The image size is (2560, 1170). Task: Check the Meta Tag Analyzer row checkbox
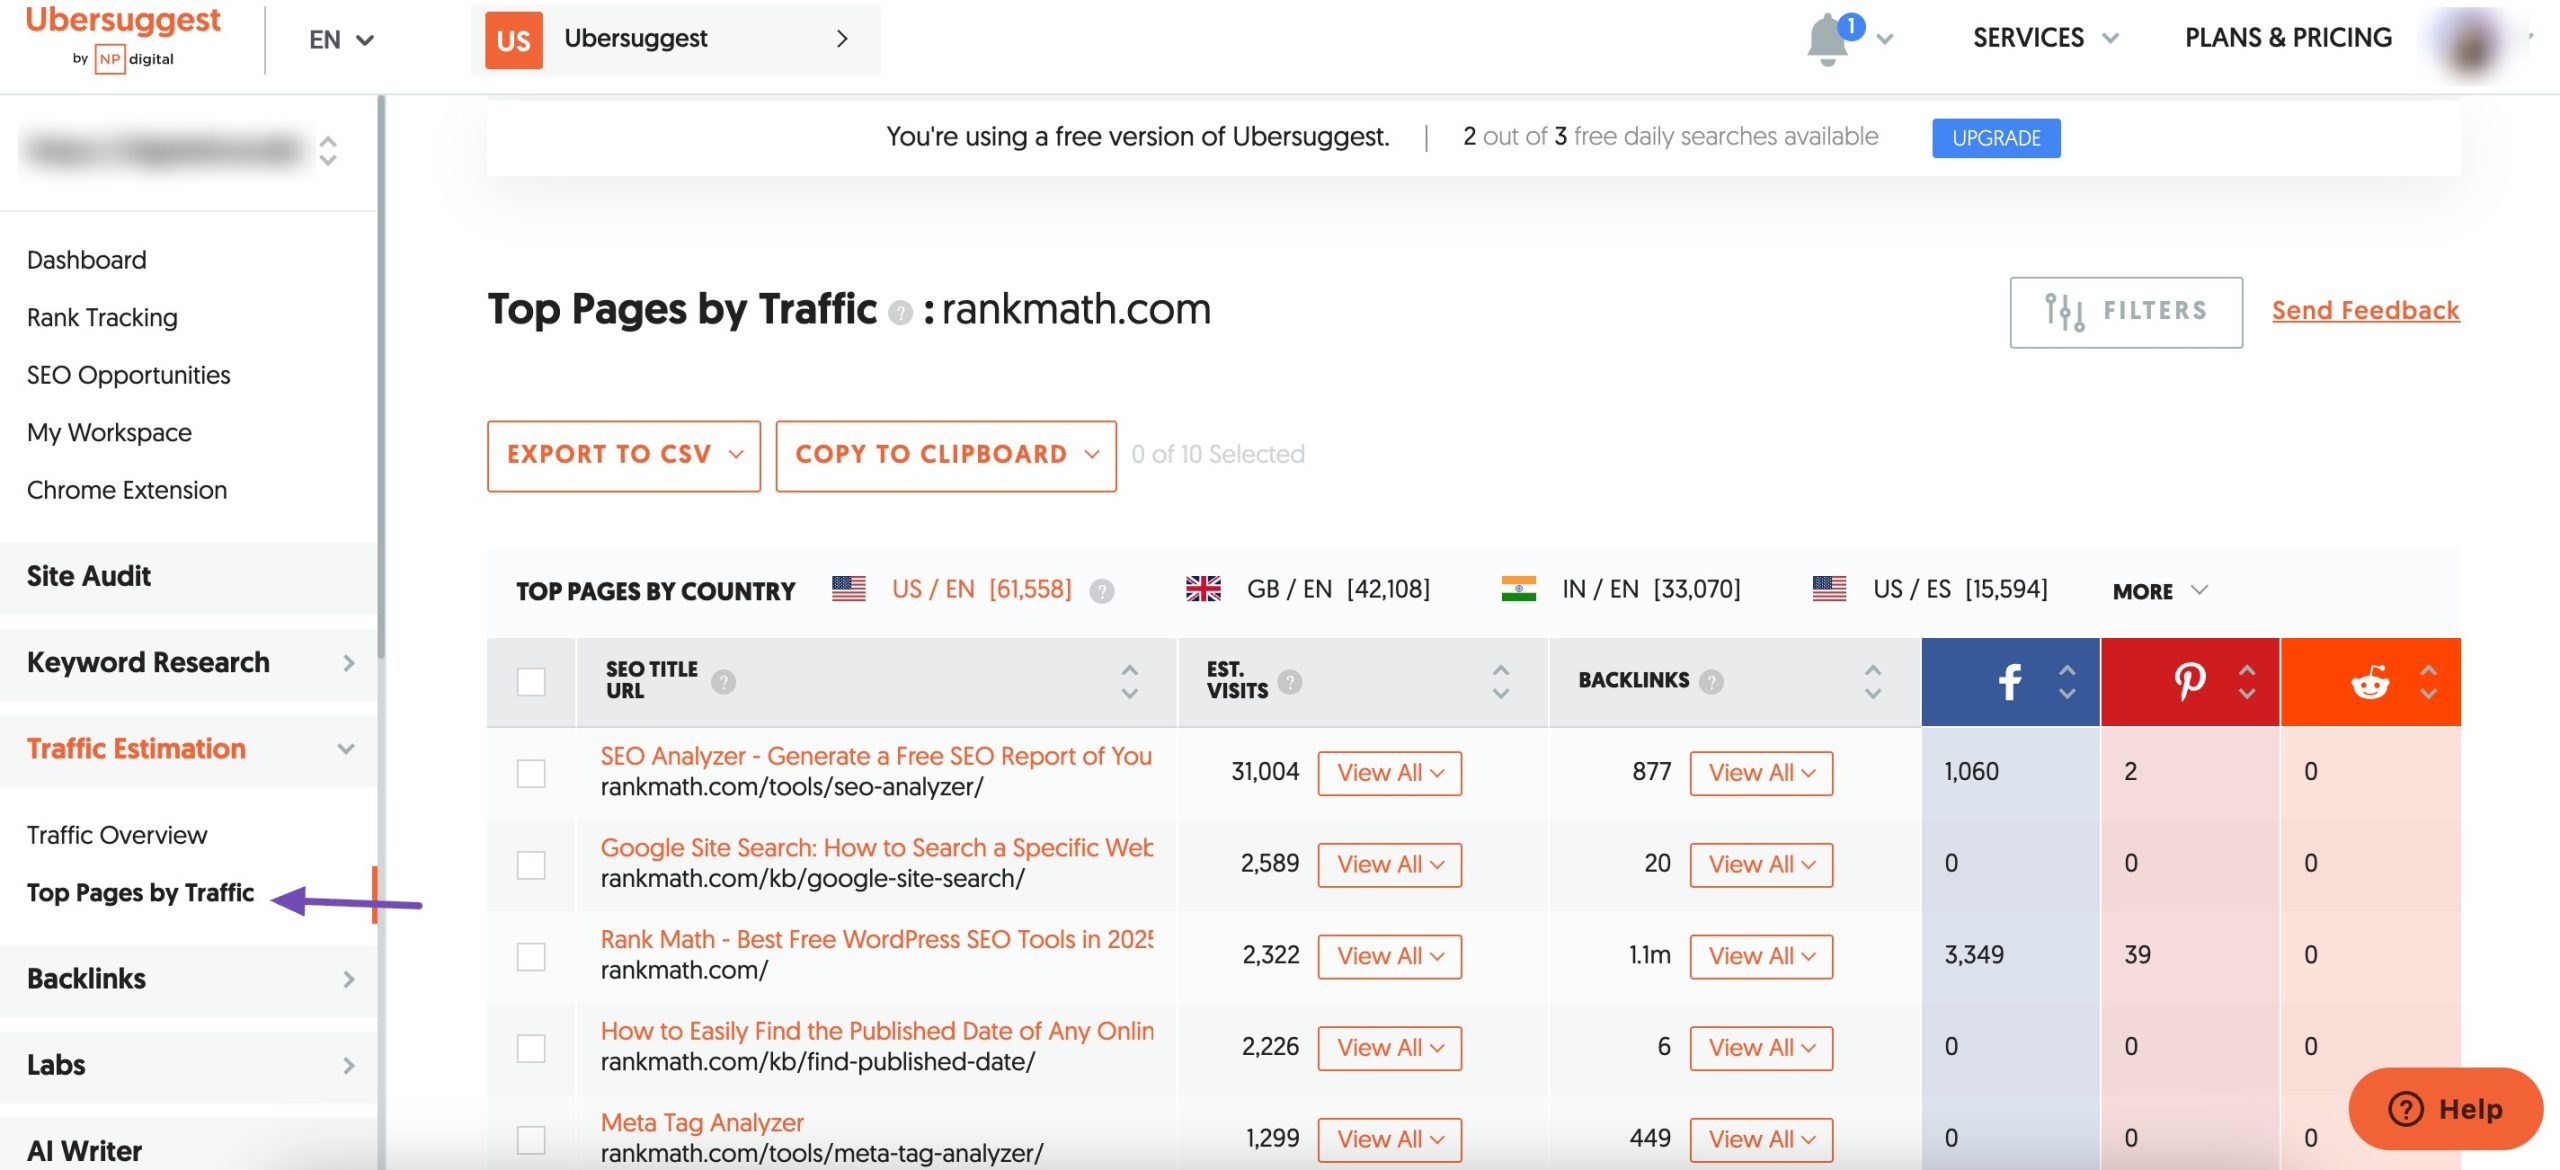tap(531, 1140)
